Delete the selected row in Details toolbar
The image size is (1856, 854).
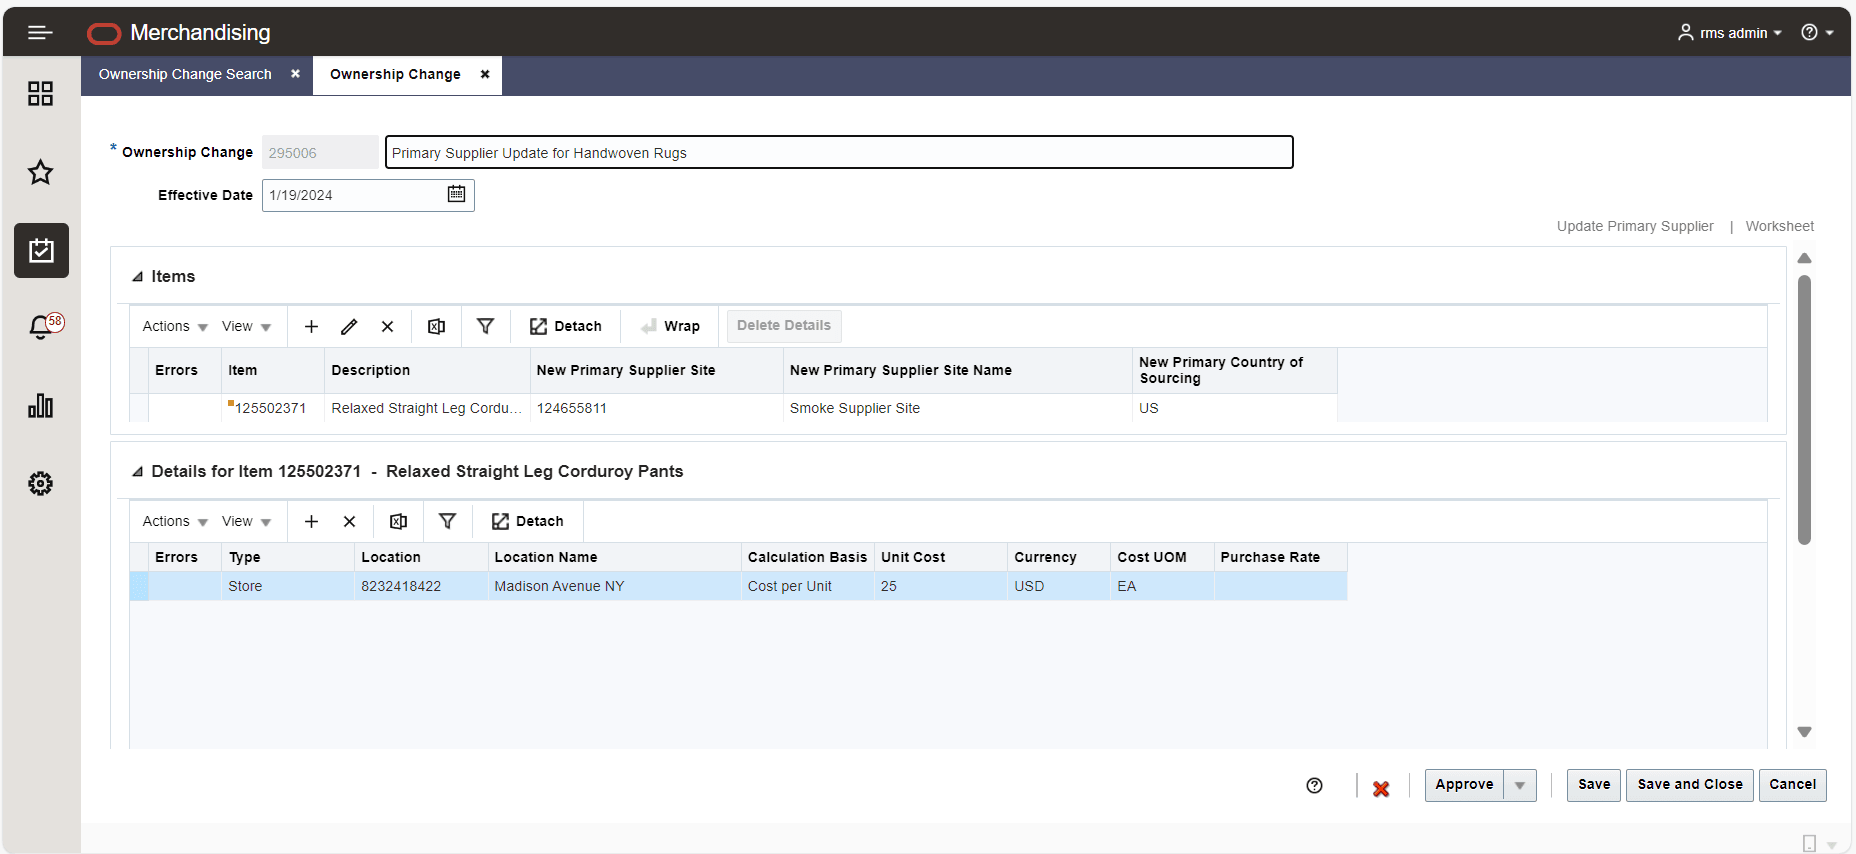(x=350, y=522)
